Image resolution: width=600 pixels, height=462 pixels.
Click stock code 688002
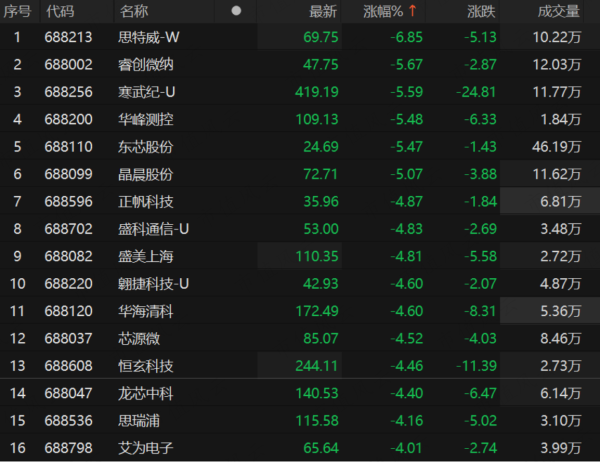pos(68,65)
